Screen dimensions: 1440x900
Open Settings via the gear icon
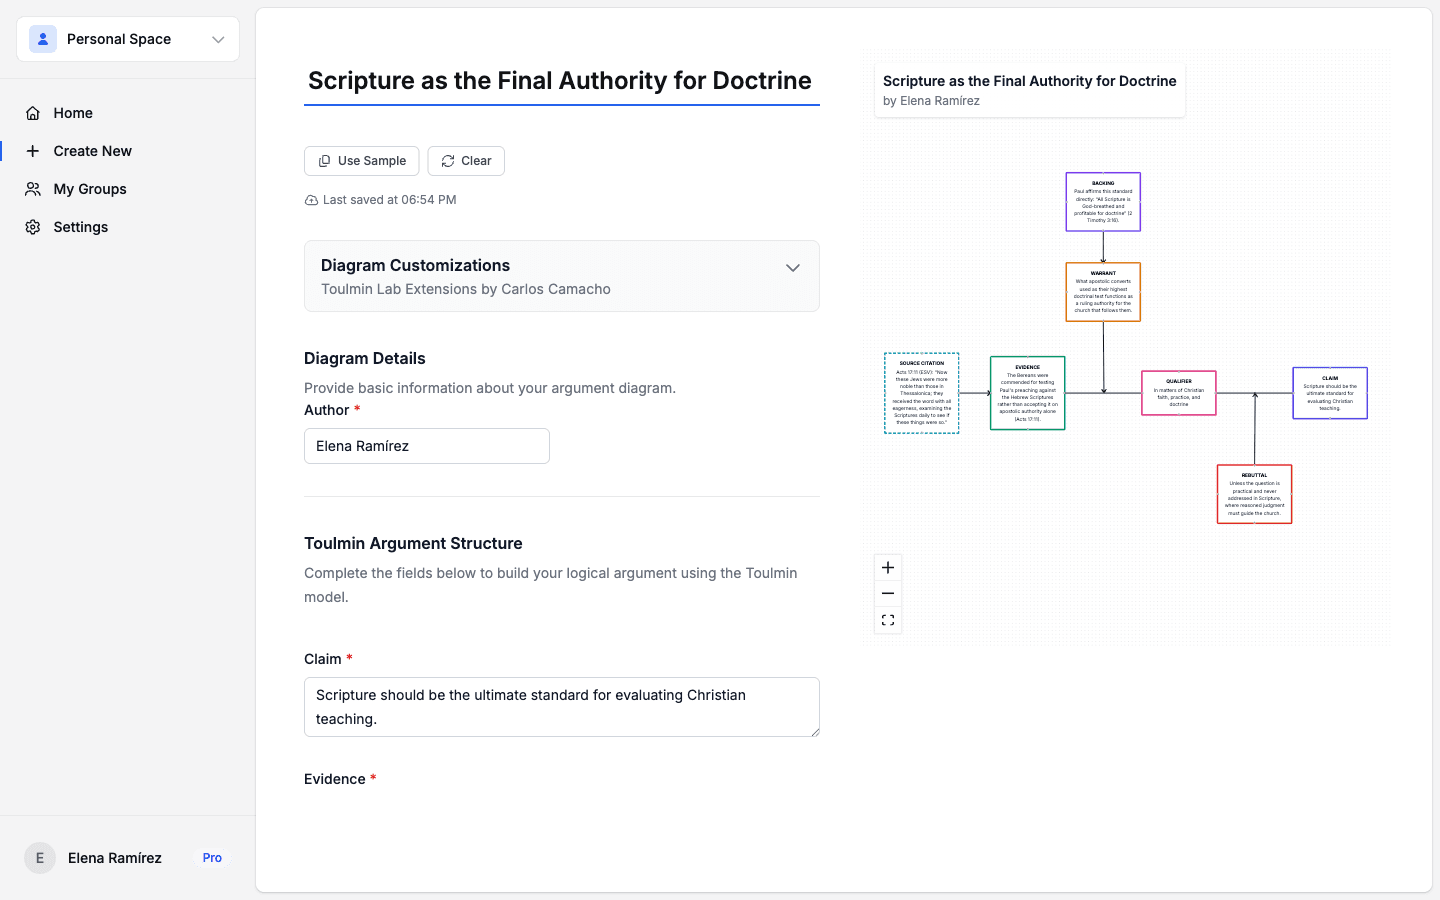coord(33,227)
